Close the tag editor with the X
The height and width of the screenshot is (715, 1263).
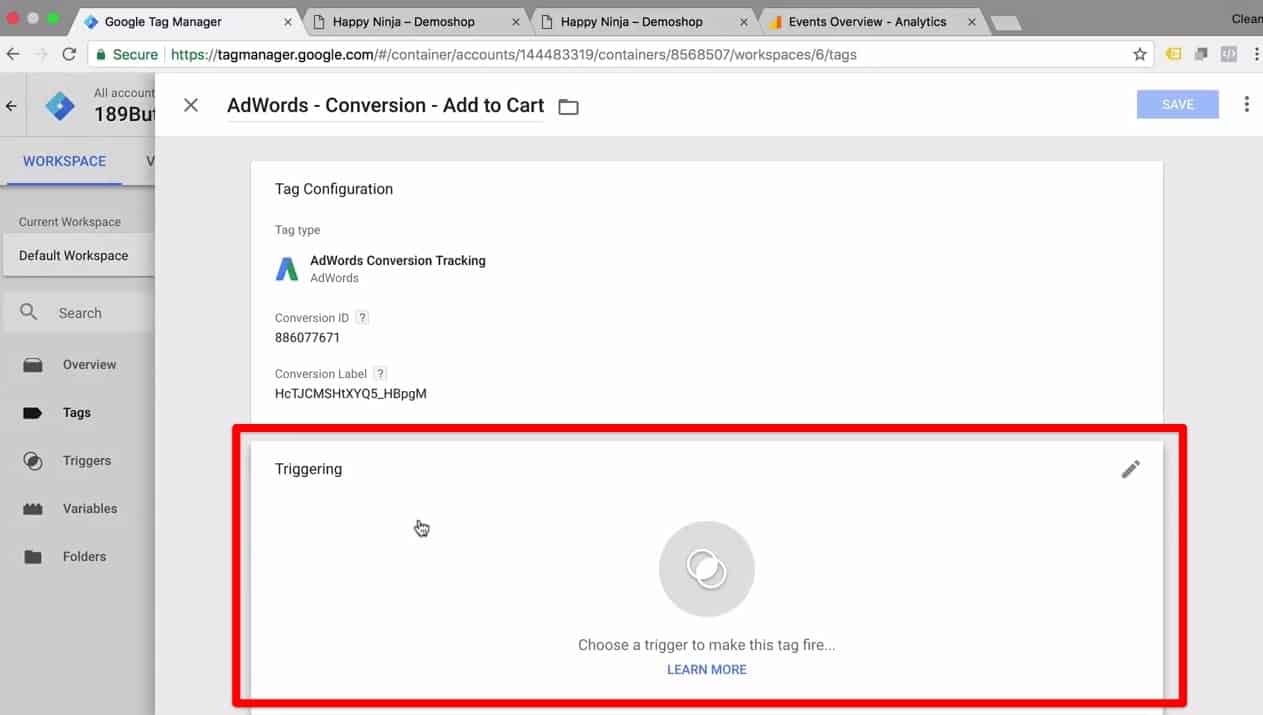[x=190, y=104]
